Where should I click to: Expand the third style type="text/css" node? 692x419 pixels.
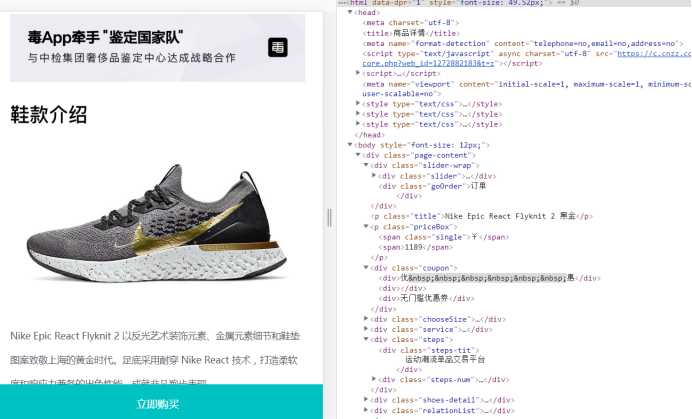pos(358,124)
